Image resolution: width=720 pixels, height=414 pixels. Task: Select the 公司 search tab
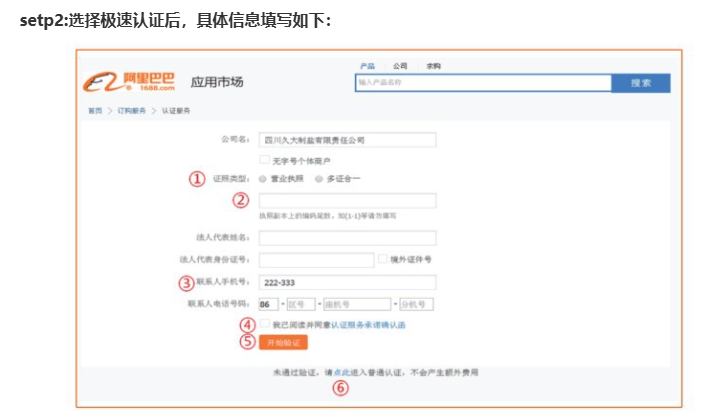click(400, 66)
